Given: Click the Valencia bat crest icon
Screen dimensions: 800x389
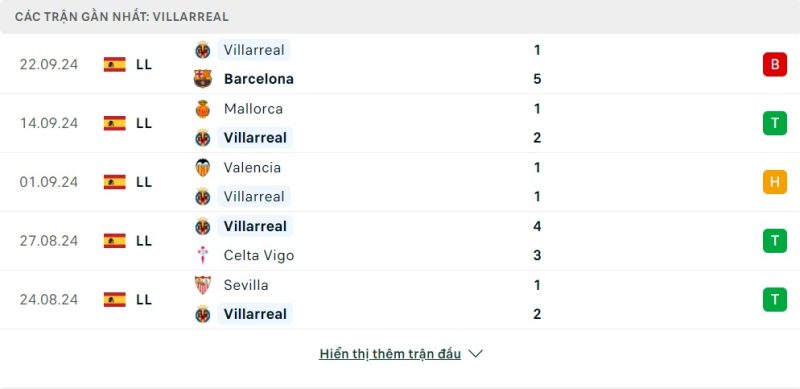Looking at the screenshot, I should [203, 167].
